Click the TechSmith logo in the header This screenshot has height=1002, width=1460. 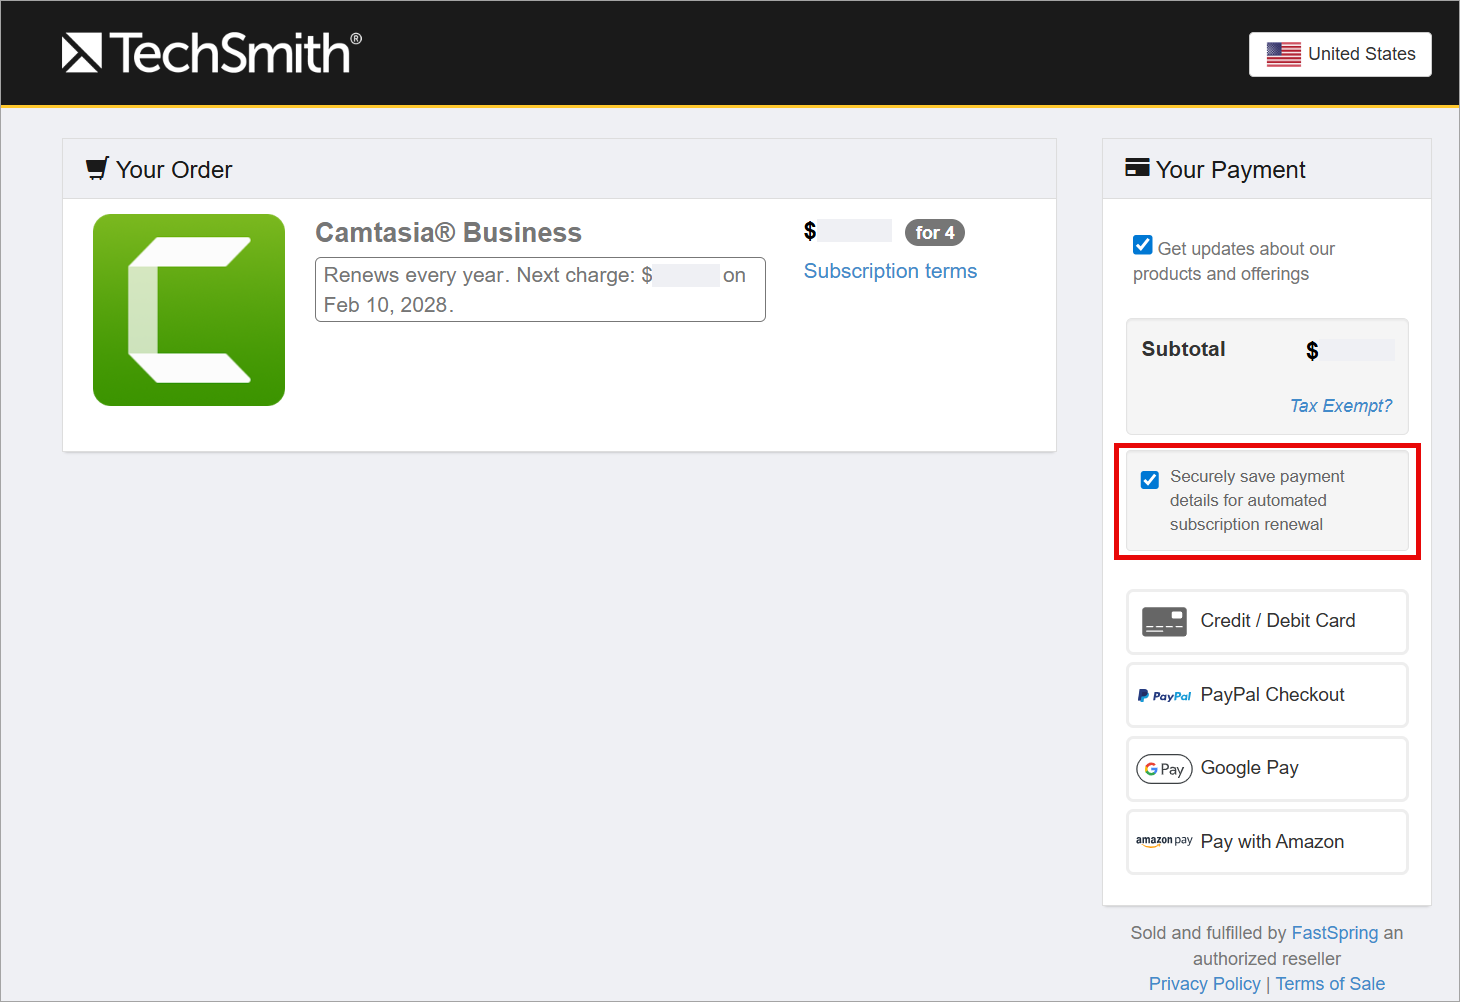coord(211,53)
